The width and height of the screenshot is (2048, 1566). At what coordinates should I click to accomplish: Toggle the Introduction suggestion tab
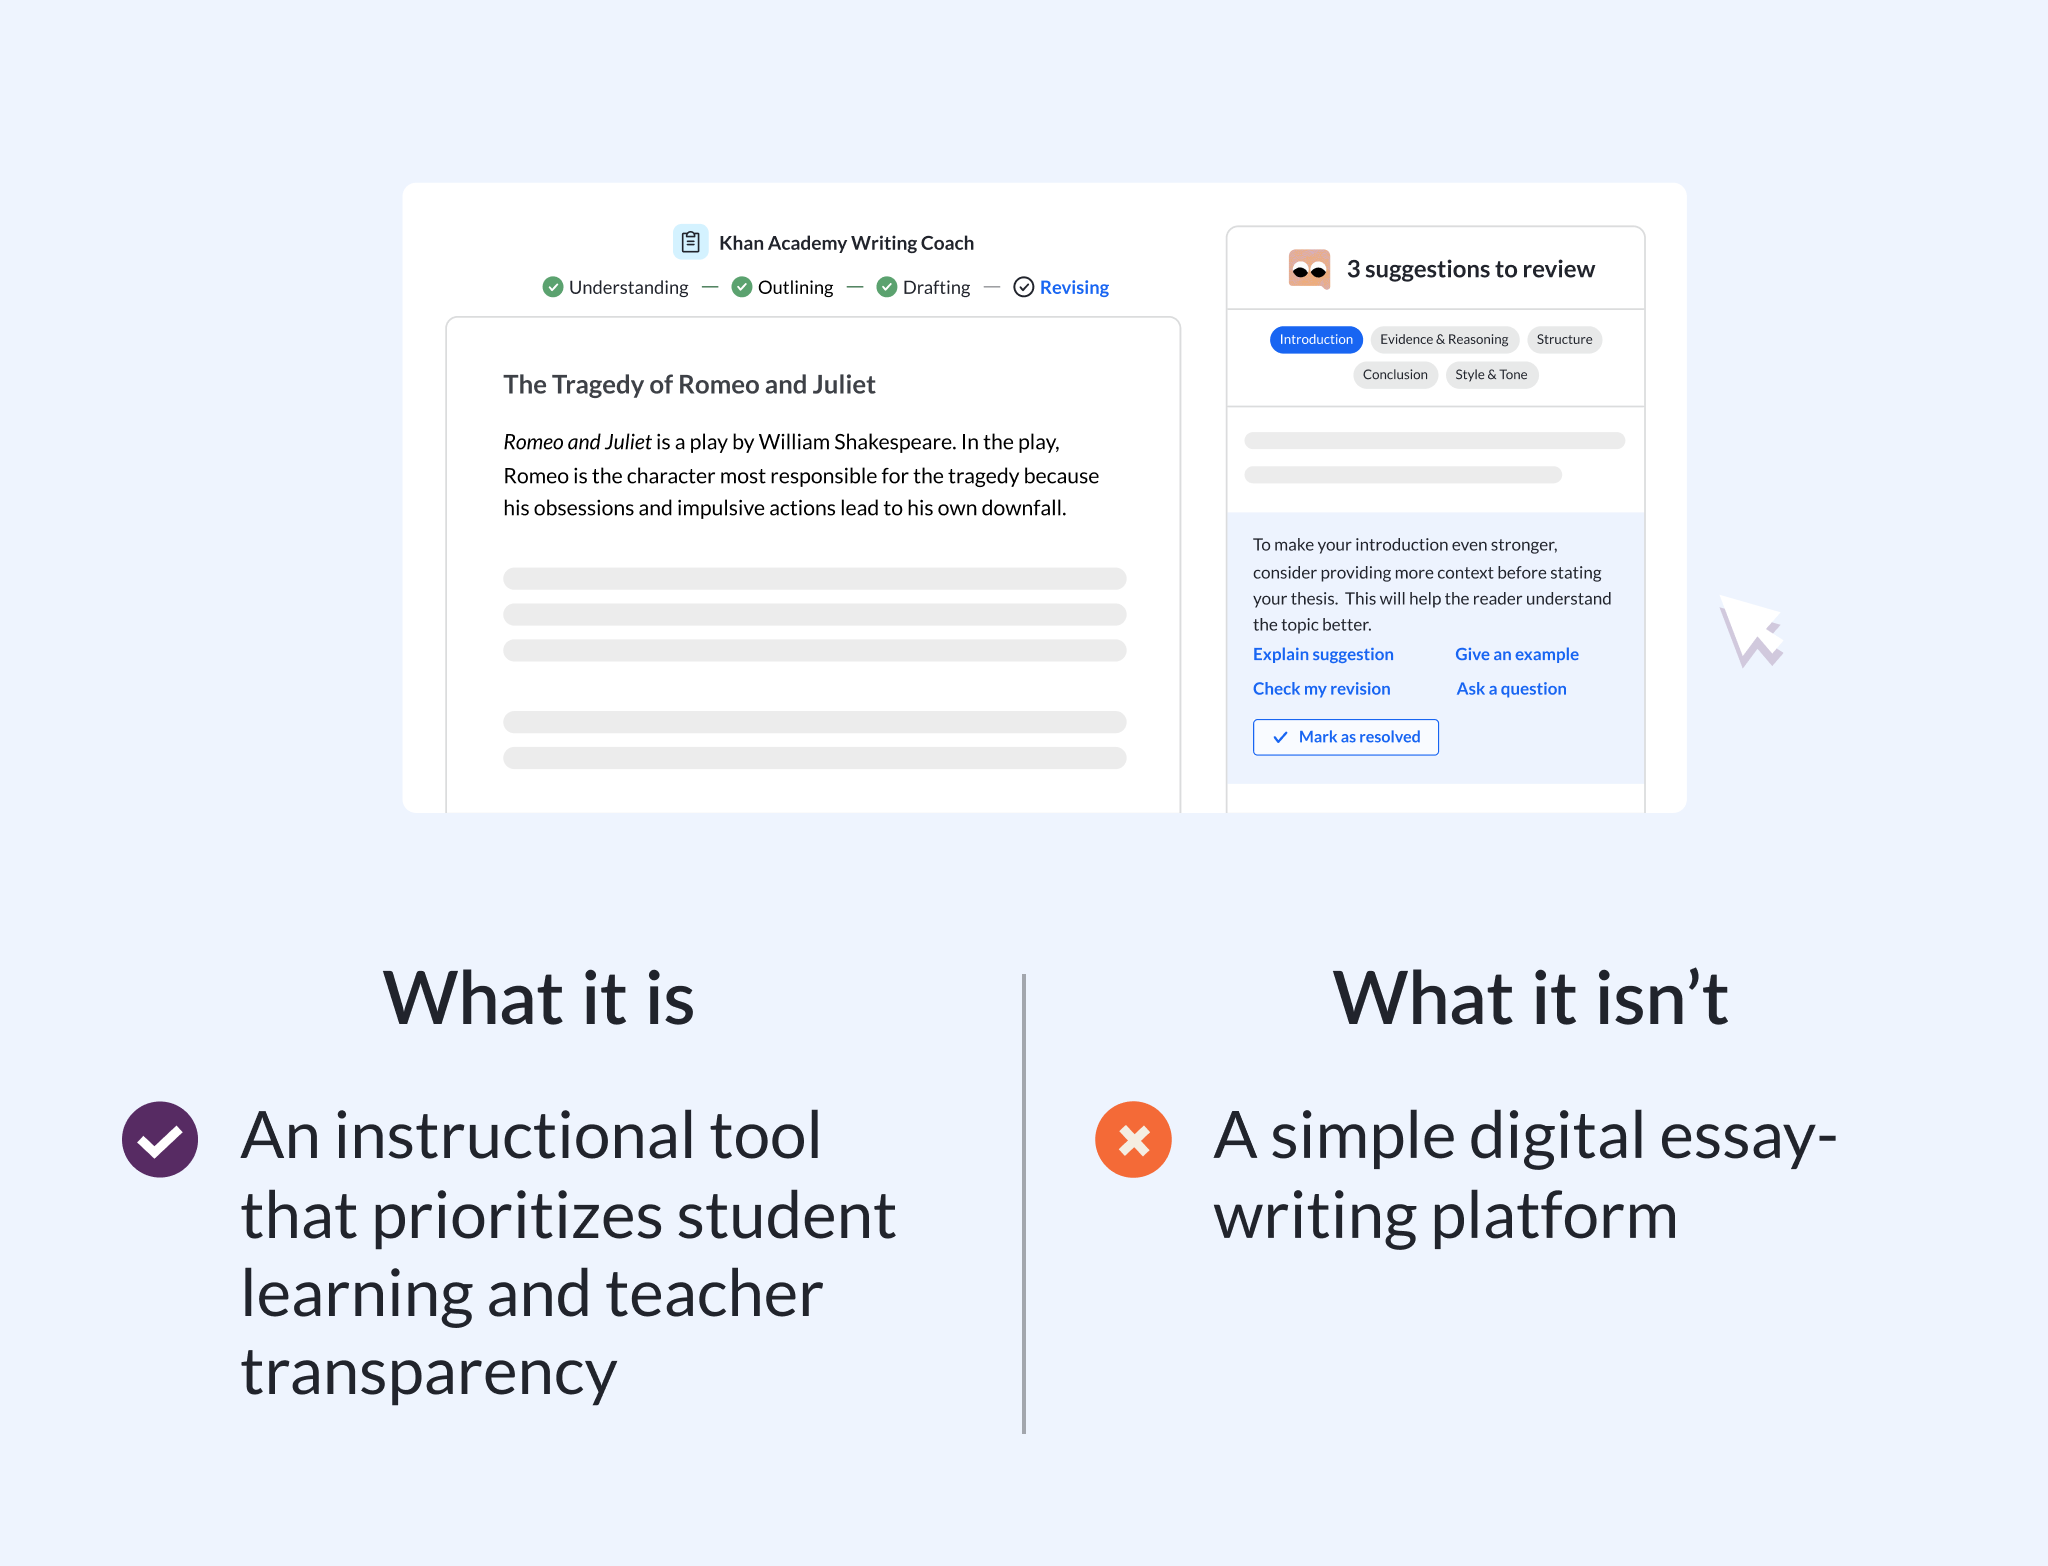click(x=1316, y=341)
